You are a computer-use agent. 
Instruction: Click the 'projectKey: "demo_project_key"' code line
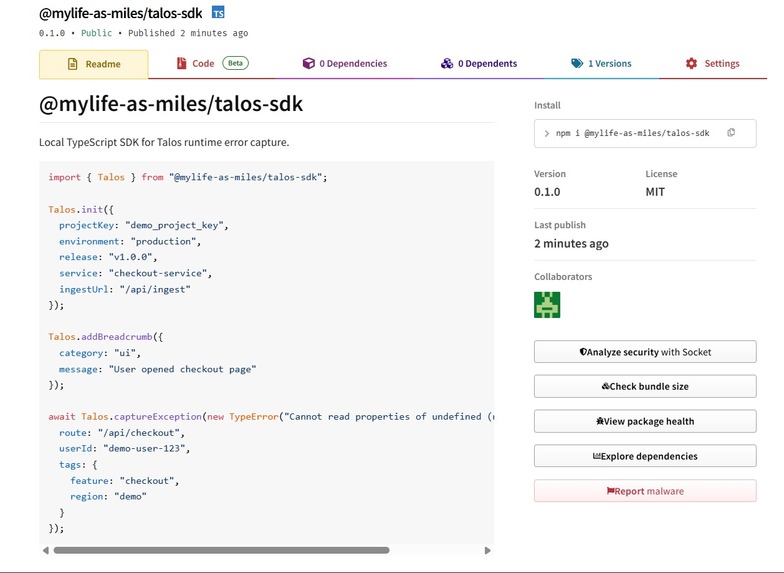[144, 226]
